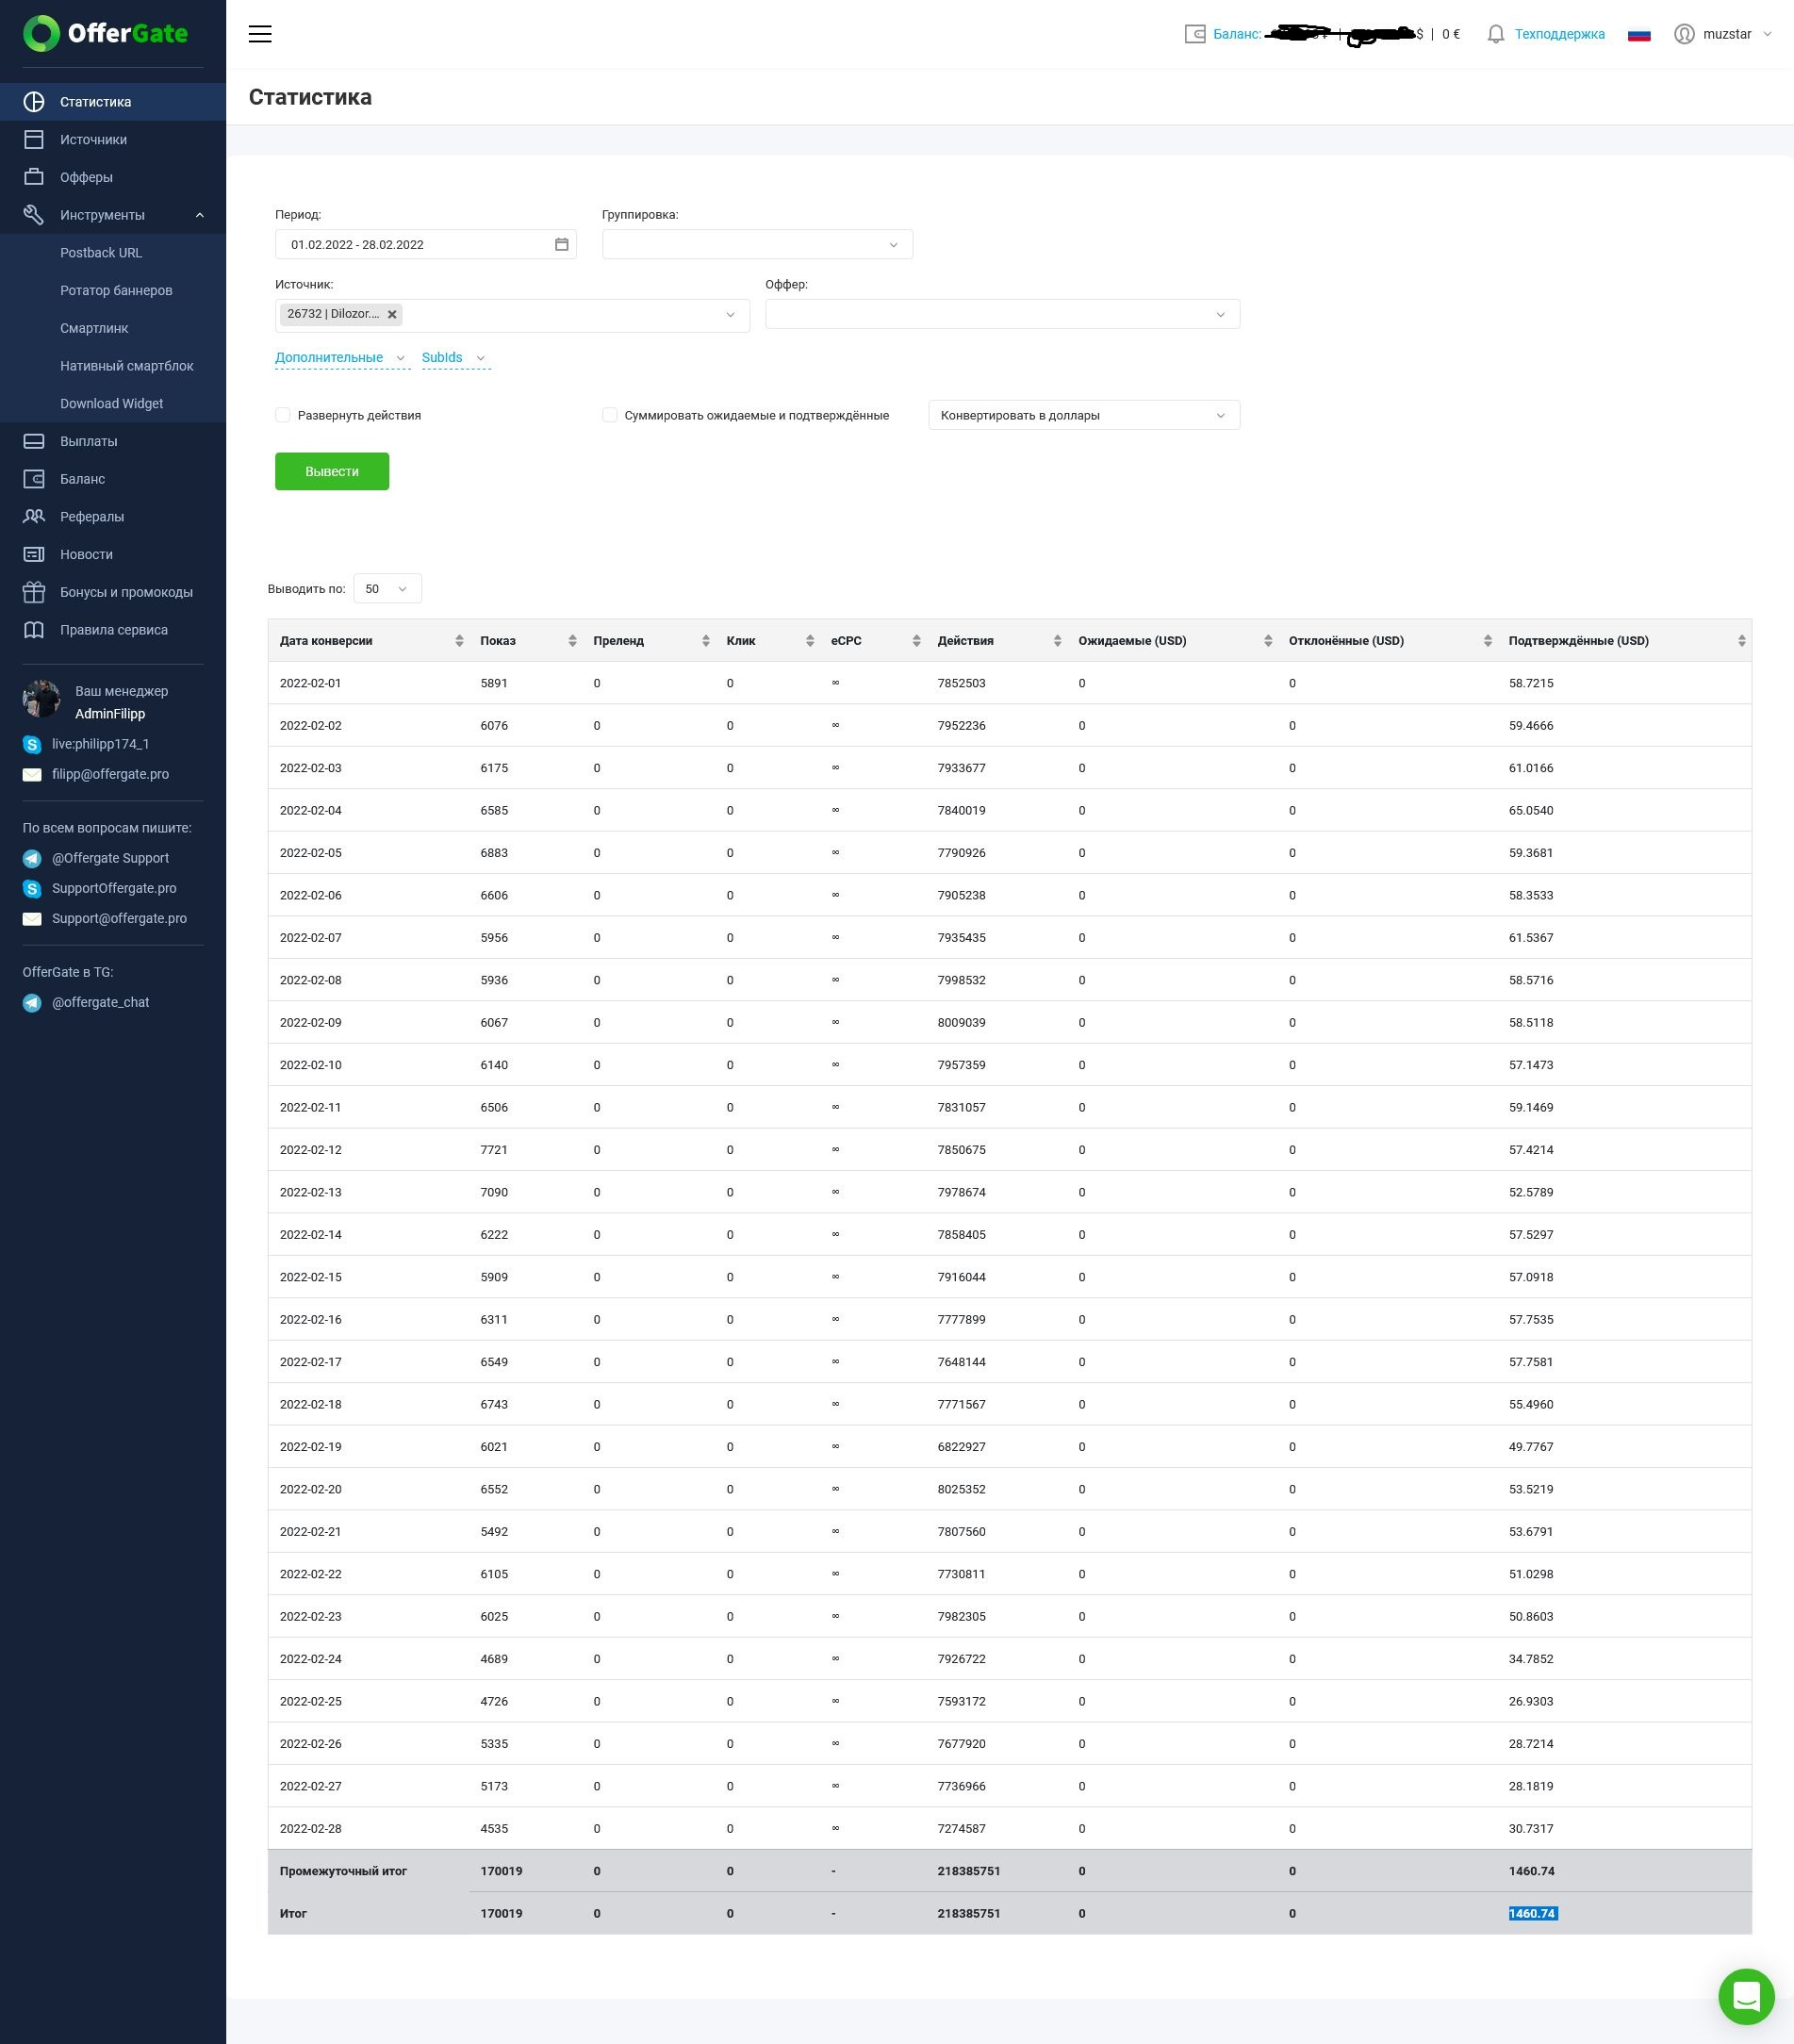This screenshot has width=1794, height=2044.
Task: Open the green chat widget button
Action: click(1745, 1996)
